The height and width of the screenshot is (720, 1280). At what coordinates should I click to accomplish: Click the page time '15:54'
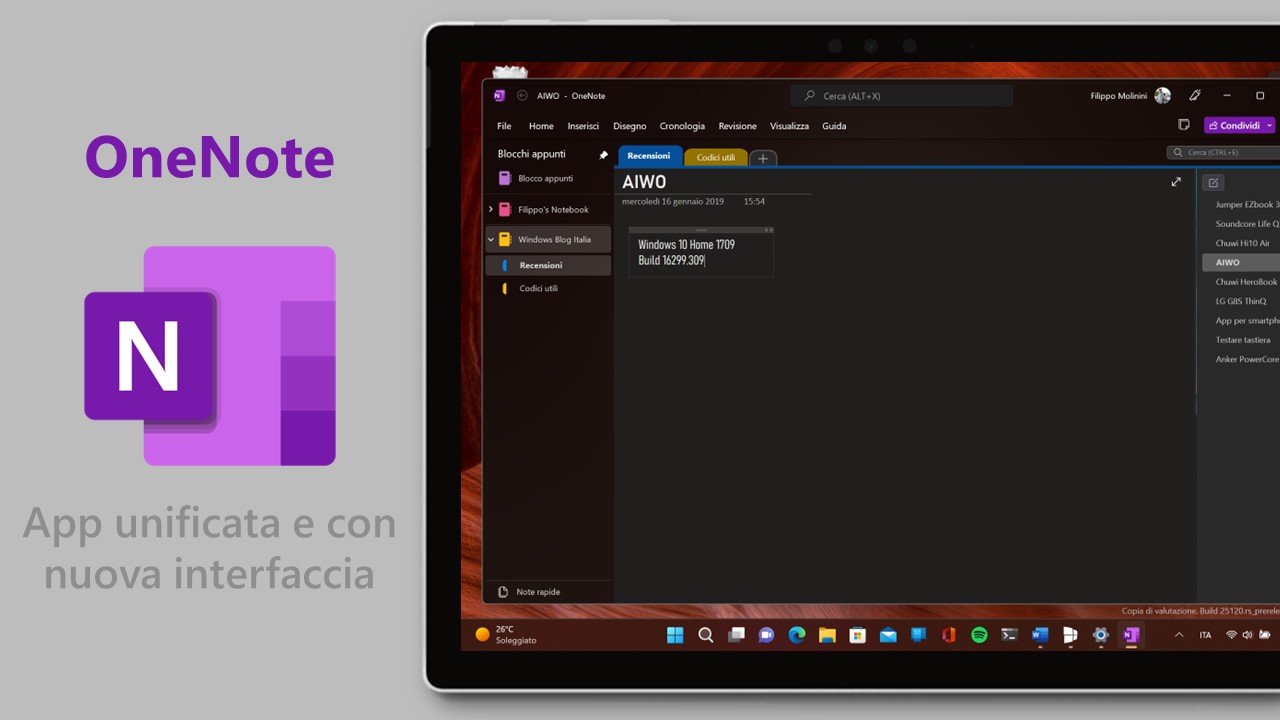754,202
